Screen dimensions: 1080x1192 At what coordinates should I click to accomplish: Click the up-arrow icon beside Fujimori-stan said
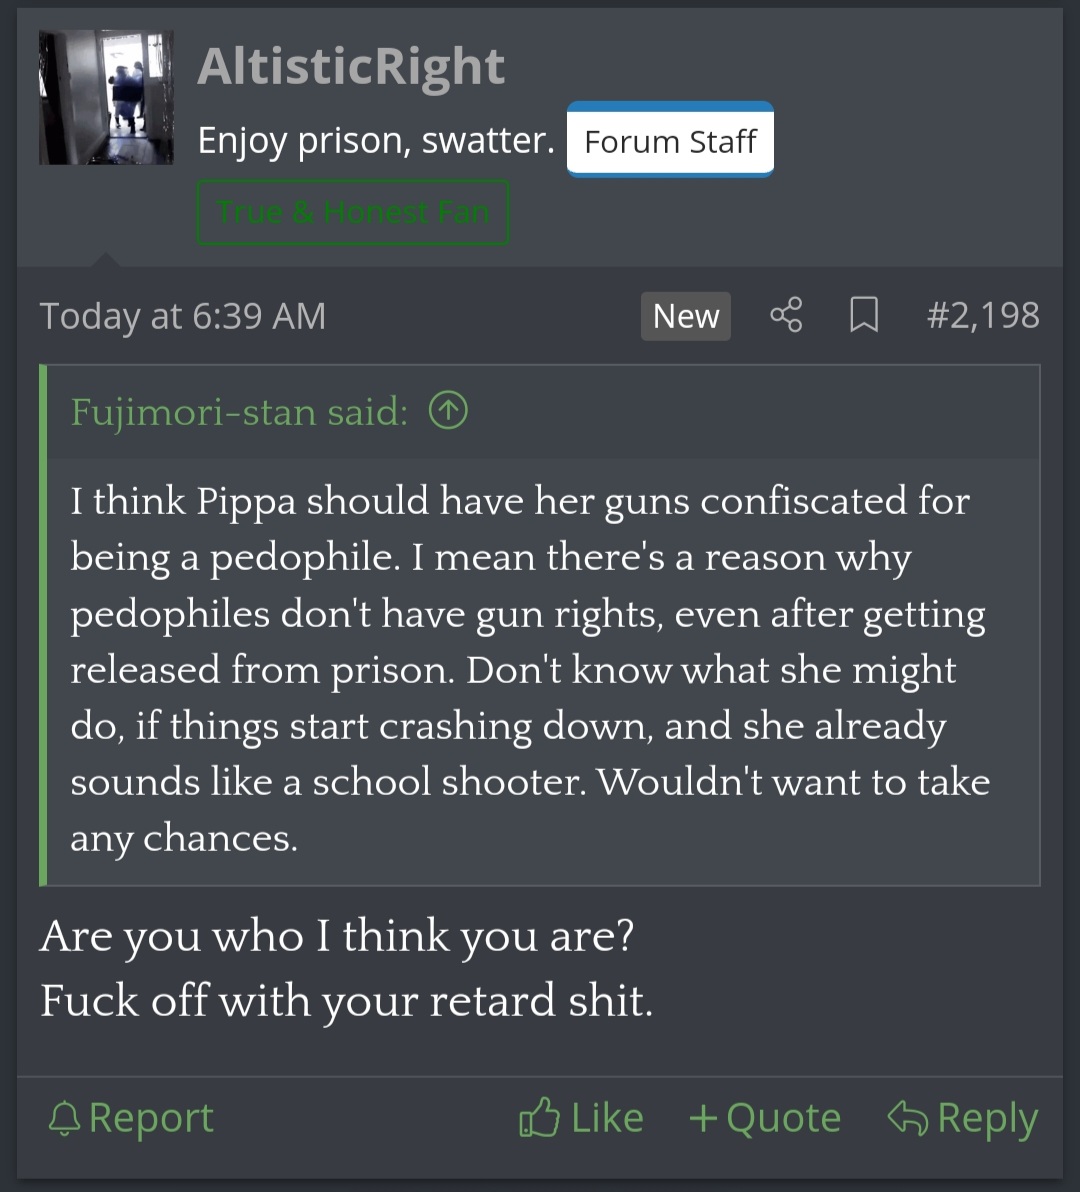click(448, 411)
